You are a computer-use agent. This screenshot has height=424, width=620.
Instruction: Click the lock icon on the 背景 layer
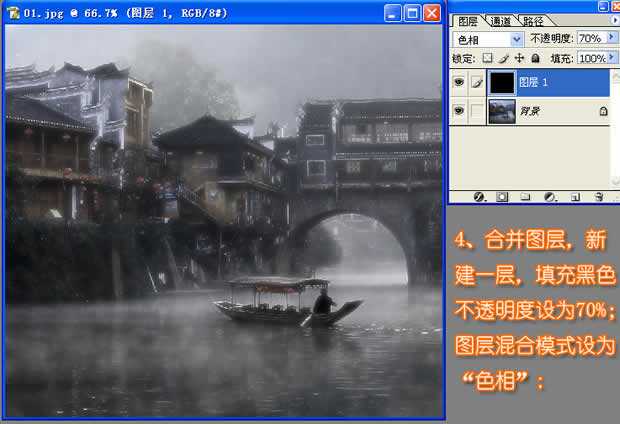(x=603, y=111)
